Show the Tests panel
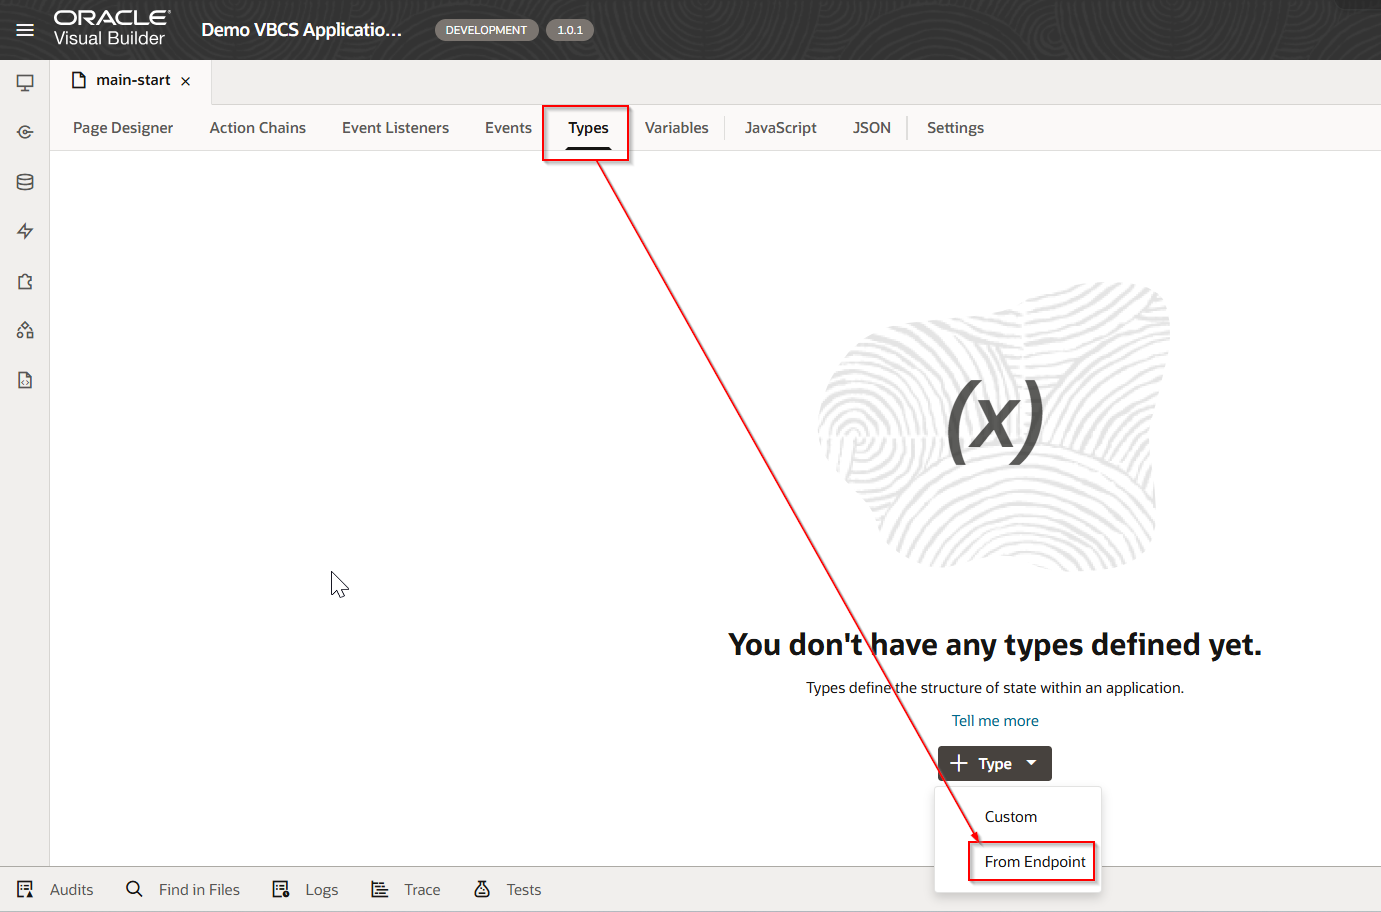Viewport: 1381px width, 912px height. (x=508, y=890)
